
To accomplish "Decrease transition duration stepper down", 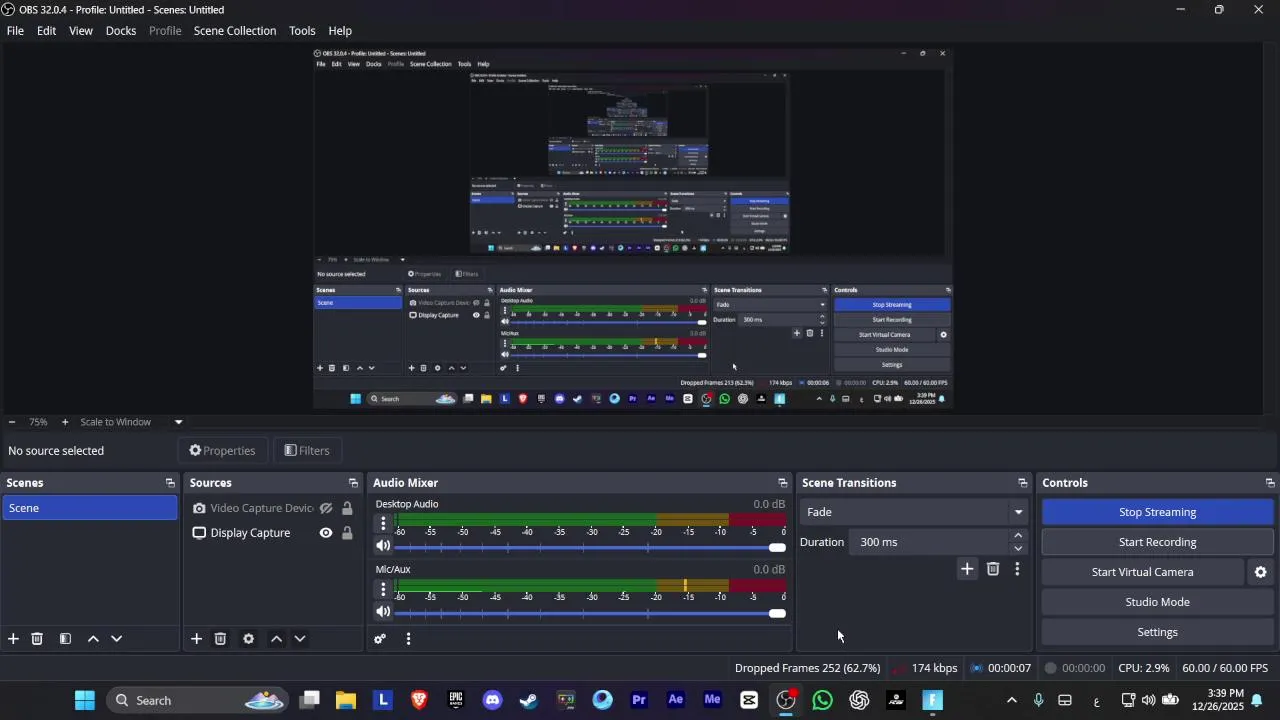I will [x=1018, y=548].
